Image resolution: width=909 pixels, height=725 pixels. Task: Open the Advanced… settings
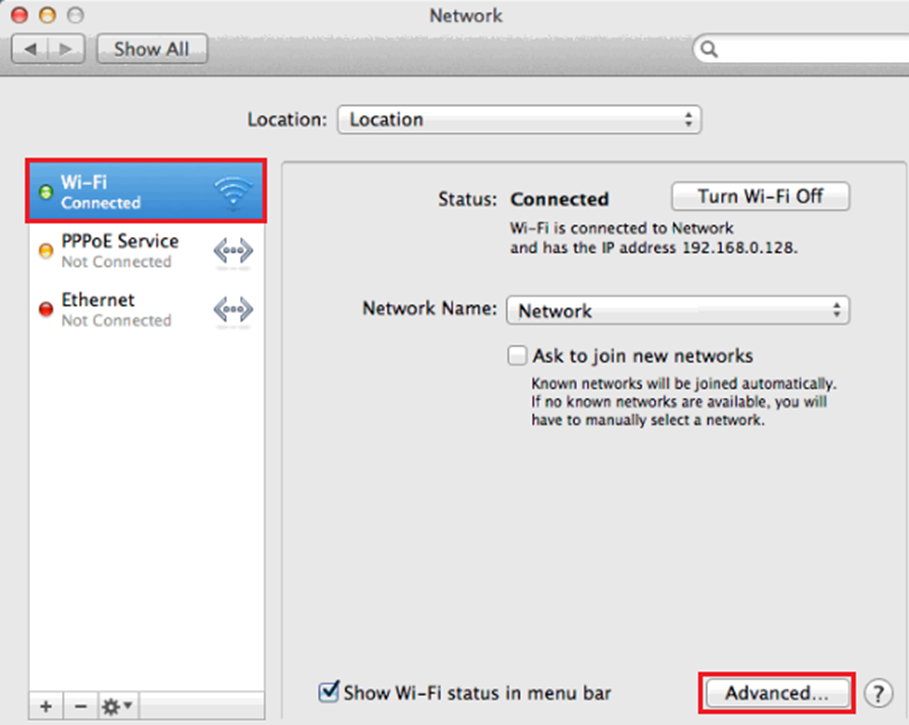point(777,692)
